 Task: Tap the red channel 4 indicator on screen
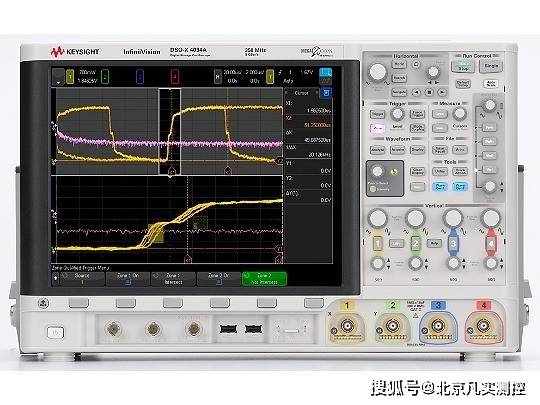[175, 76]
